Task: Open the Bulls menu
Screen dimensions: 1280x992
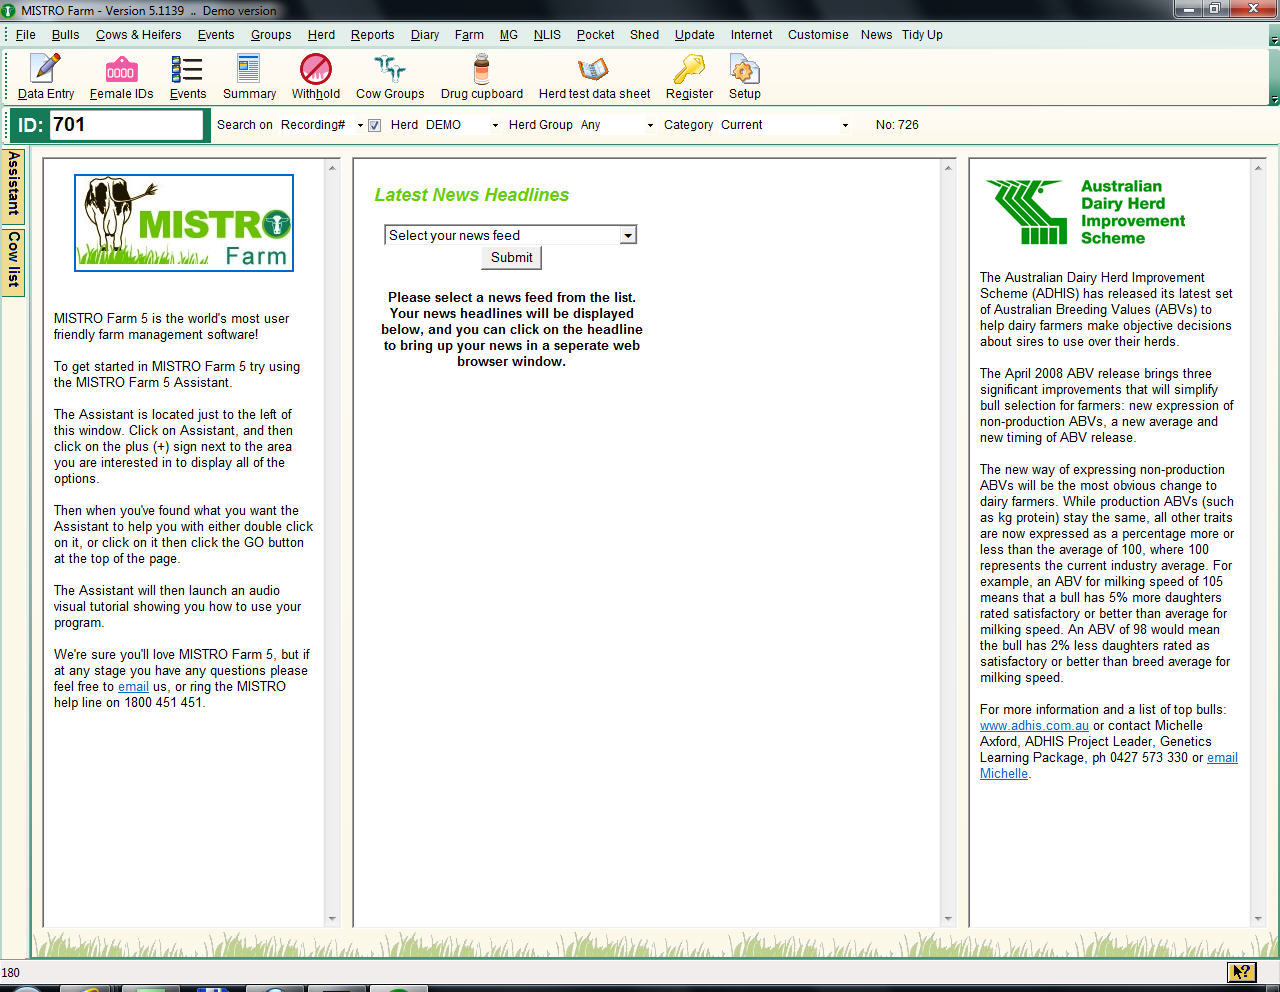Action: (x=65, y=34)
